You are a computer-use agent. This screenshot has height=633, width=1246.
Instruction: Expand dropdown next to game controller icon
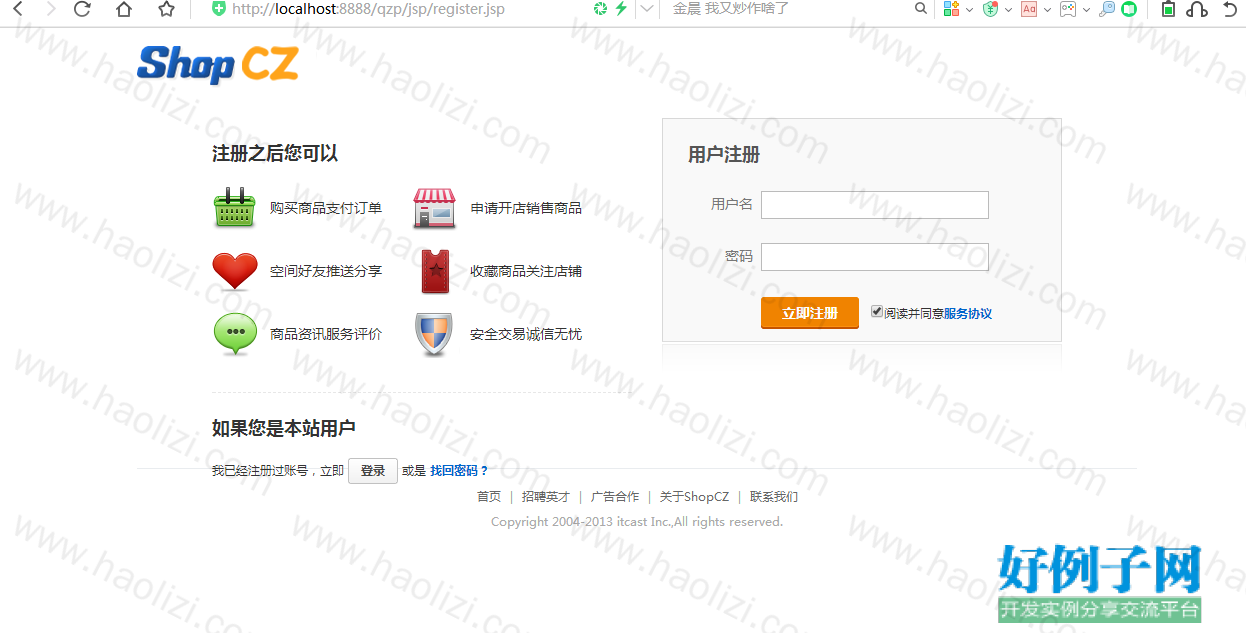pos(1086,10)
